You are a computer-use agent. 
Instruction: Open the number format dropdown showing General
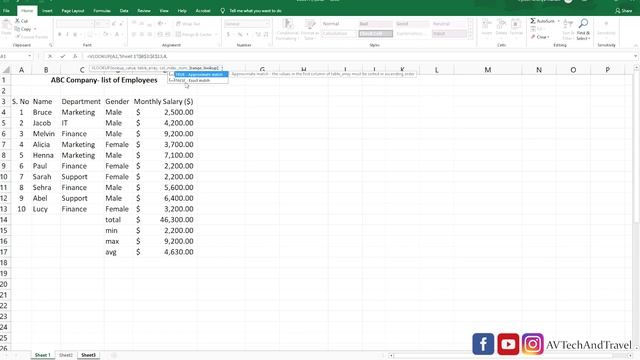pos(247,24)
